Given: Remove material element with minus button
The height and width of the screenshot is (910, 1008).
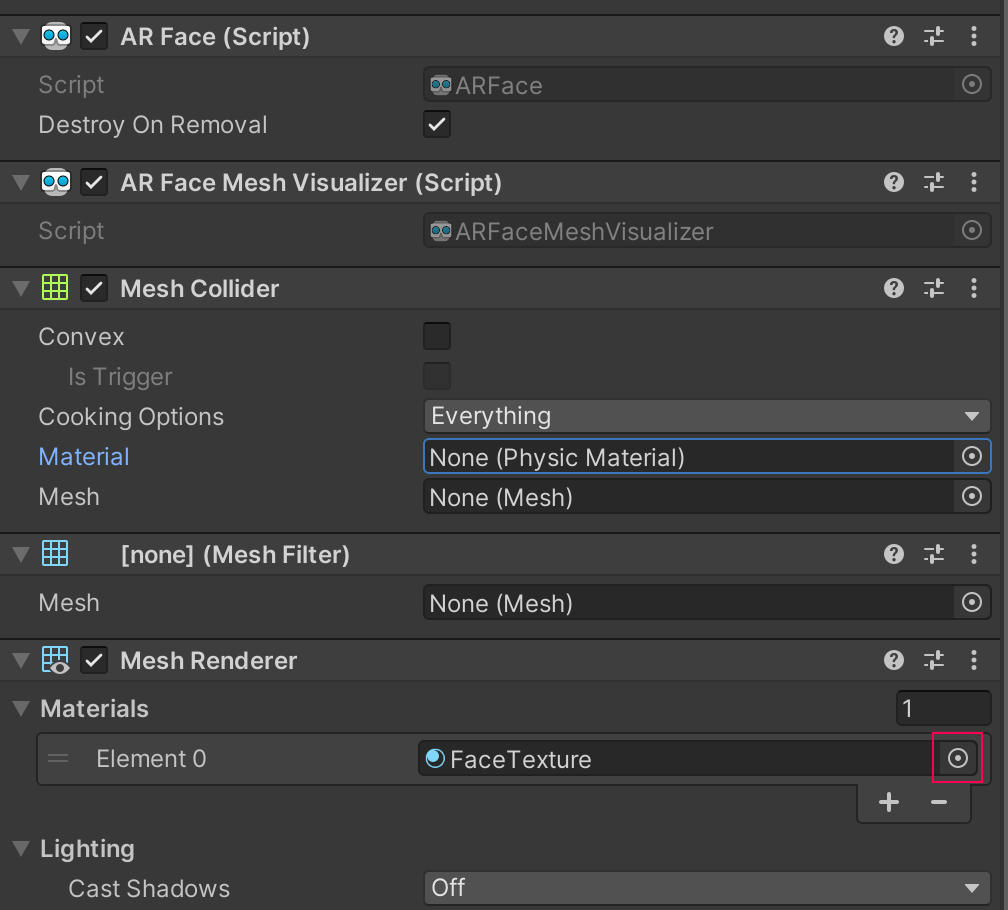Looking at the screenshot, I should click(x=938, y=802).
